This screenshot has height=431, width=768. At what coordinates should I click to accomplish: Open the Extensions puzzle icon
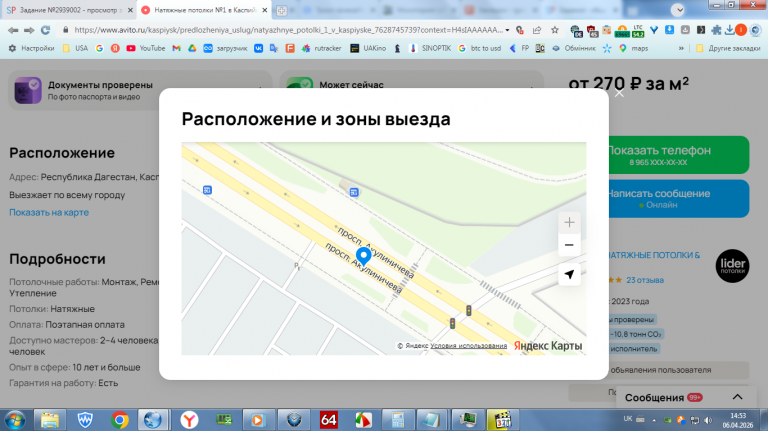(x=716, y=30)
